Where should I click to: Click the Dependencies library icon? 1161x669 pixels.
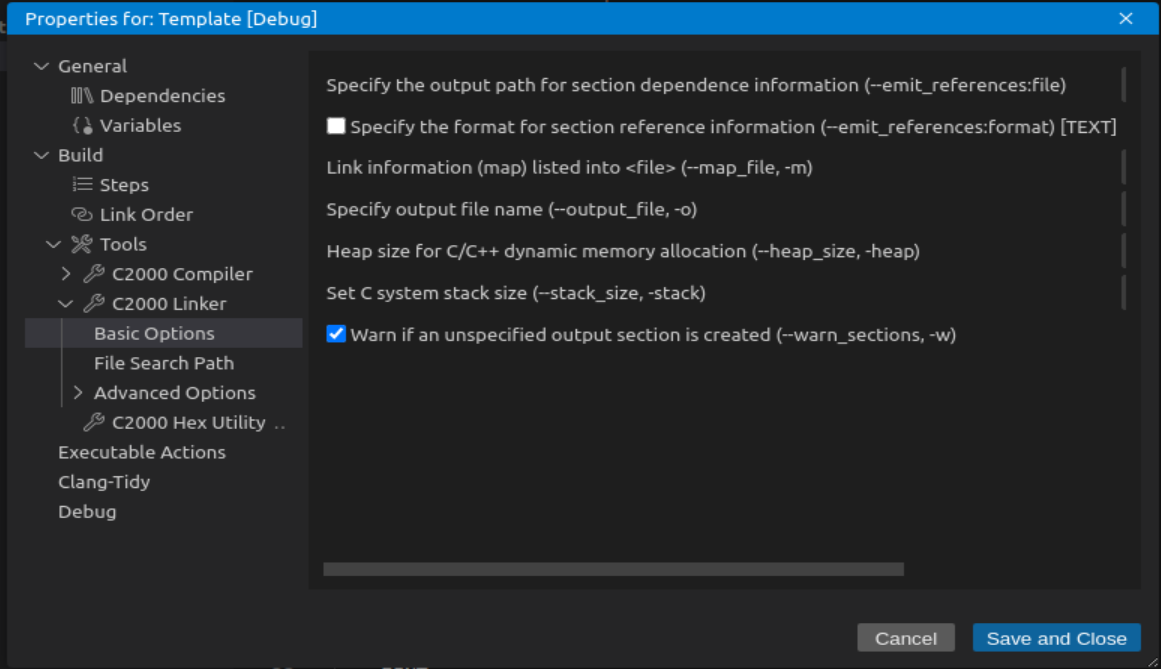tap(81, 95)
